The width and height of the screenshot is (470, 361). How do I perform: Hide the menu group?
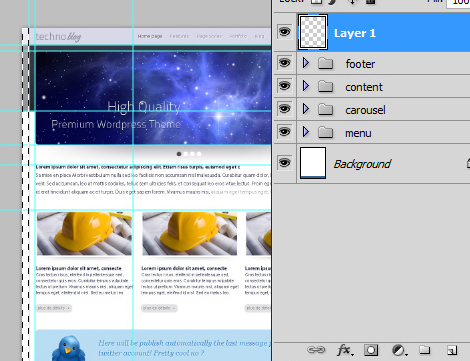click(284, 132)
